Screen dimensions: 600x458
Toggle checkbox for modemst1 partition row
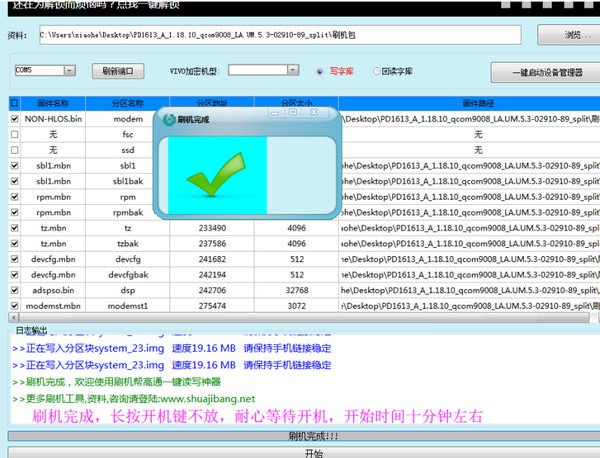coord(15,306)
